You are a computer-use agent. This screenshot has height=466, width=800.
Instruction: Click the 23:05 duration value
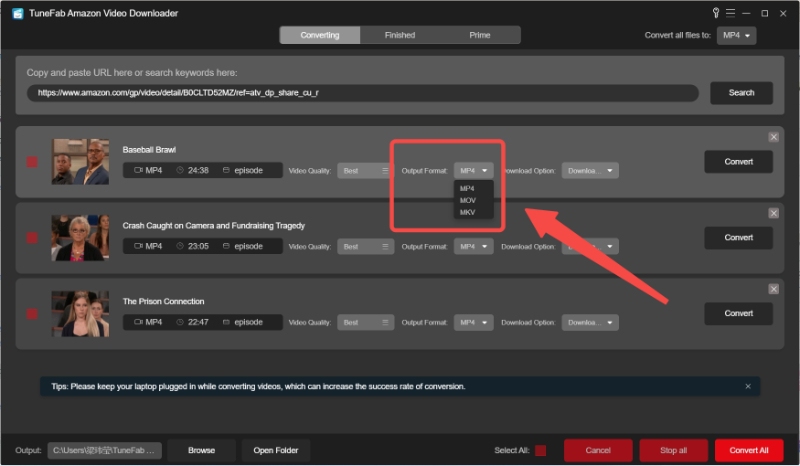[x=198, y=247]
